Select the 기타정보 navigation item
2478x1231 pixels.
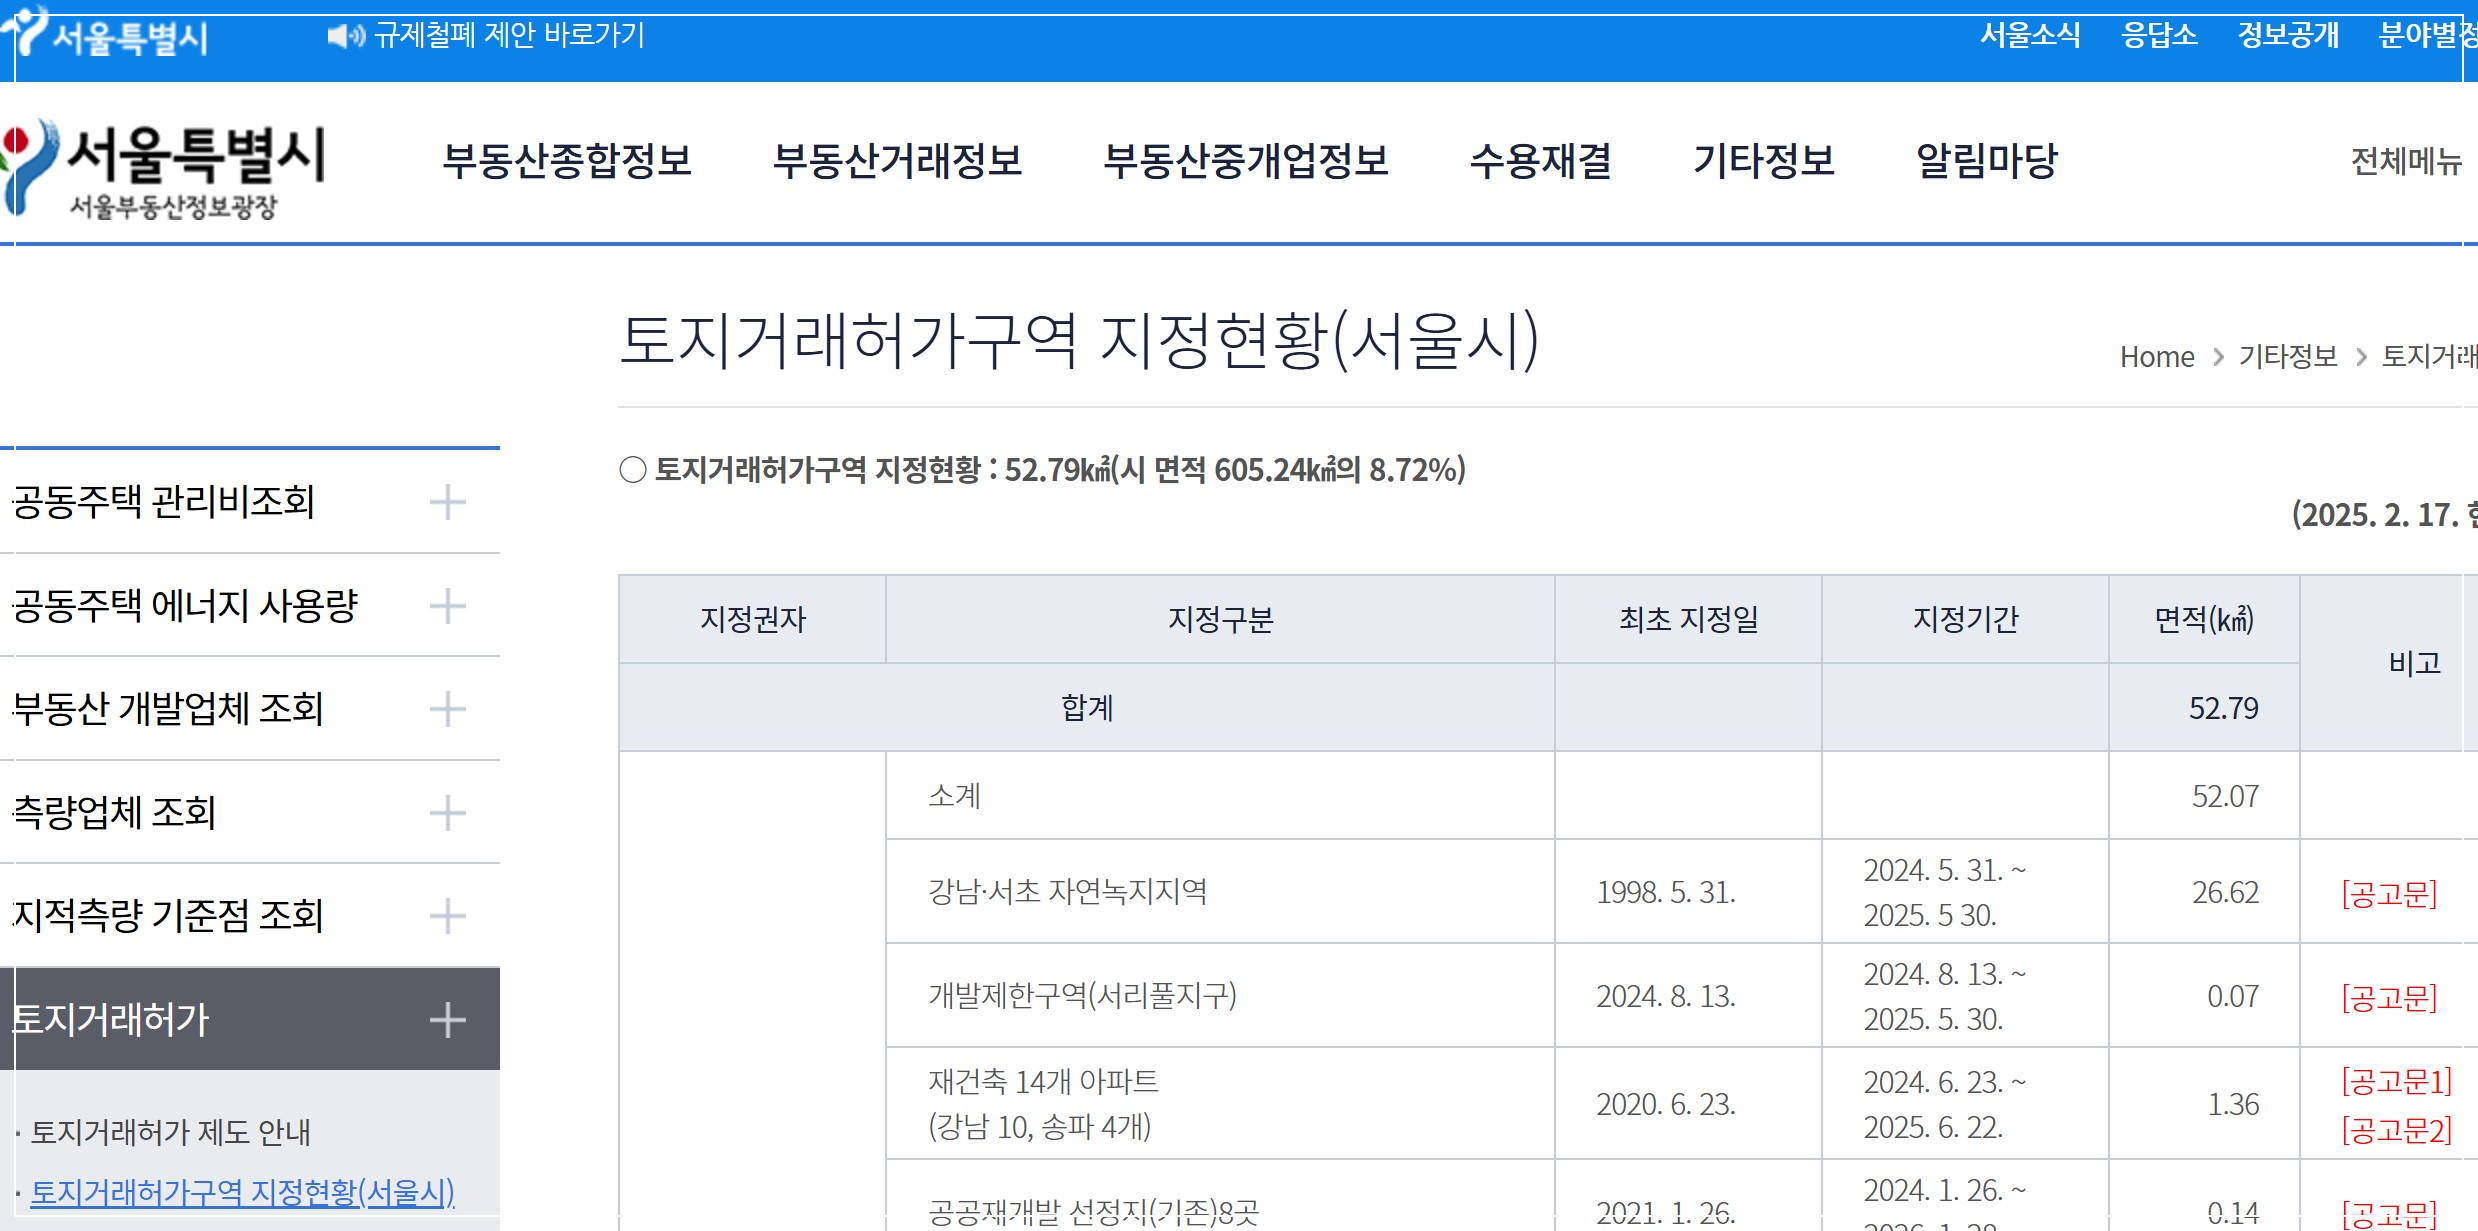click(x=1765, y=163)
